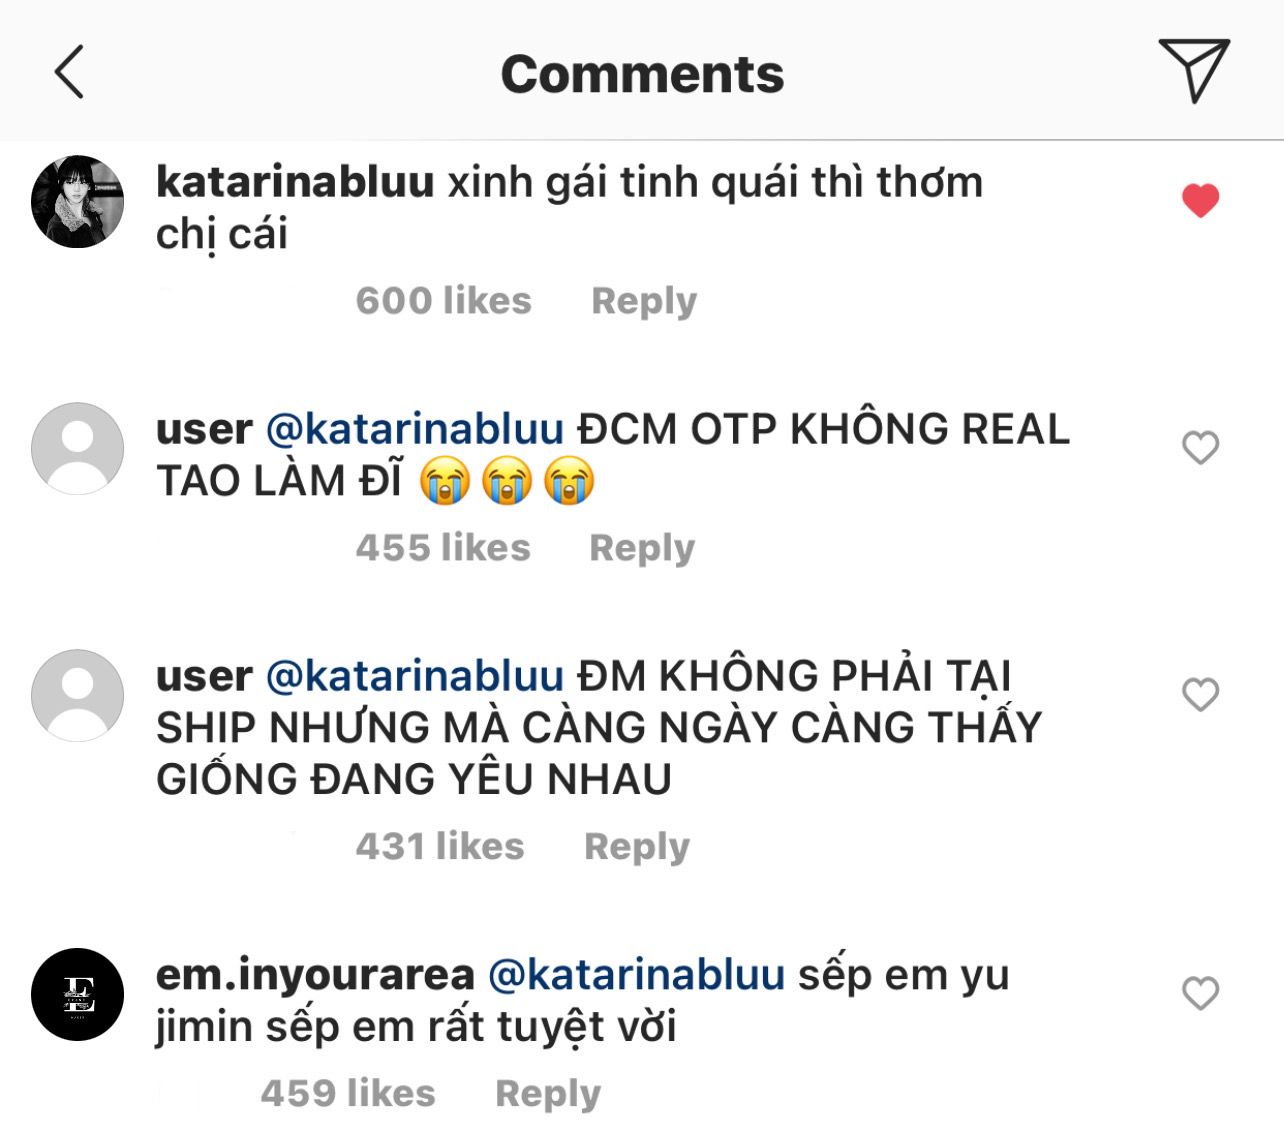Like the "KHÔNG PHẢI TẠI SHIP" comment
This screenshot has width=1284, height=1146.
1200,695
